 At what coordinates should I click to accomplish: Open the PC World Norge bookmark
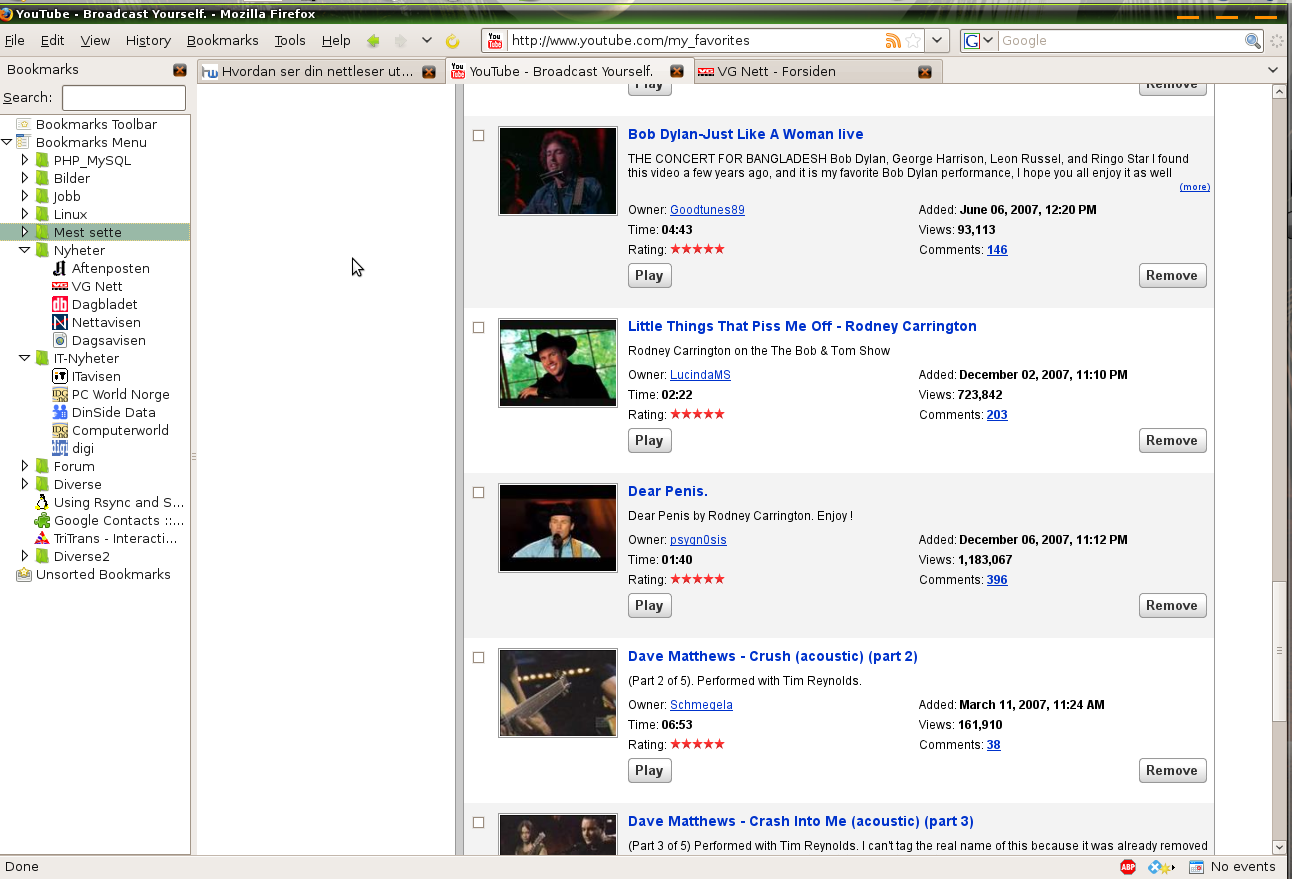pyautogui.click(x=111, y=394)
